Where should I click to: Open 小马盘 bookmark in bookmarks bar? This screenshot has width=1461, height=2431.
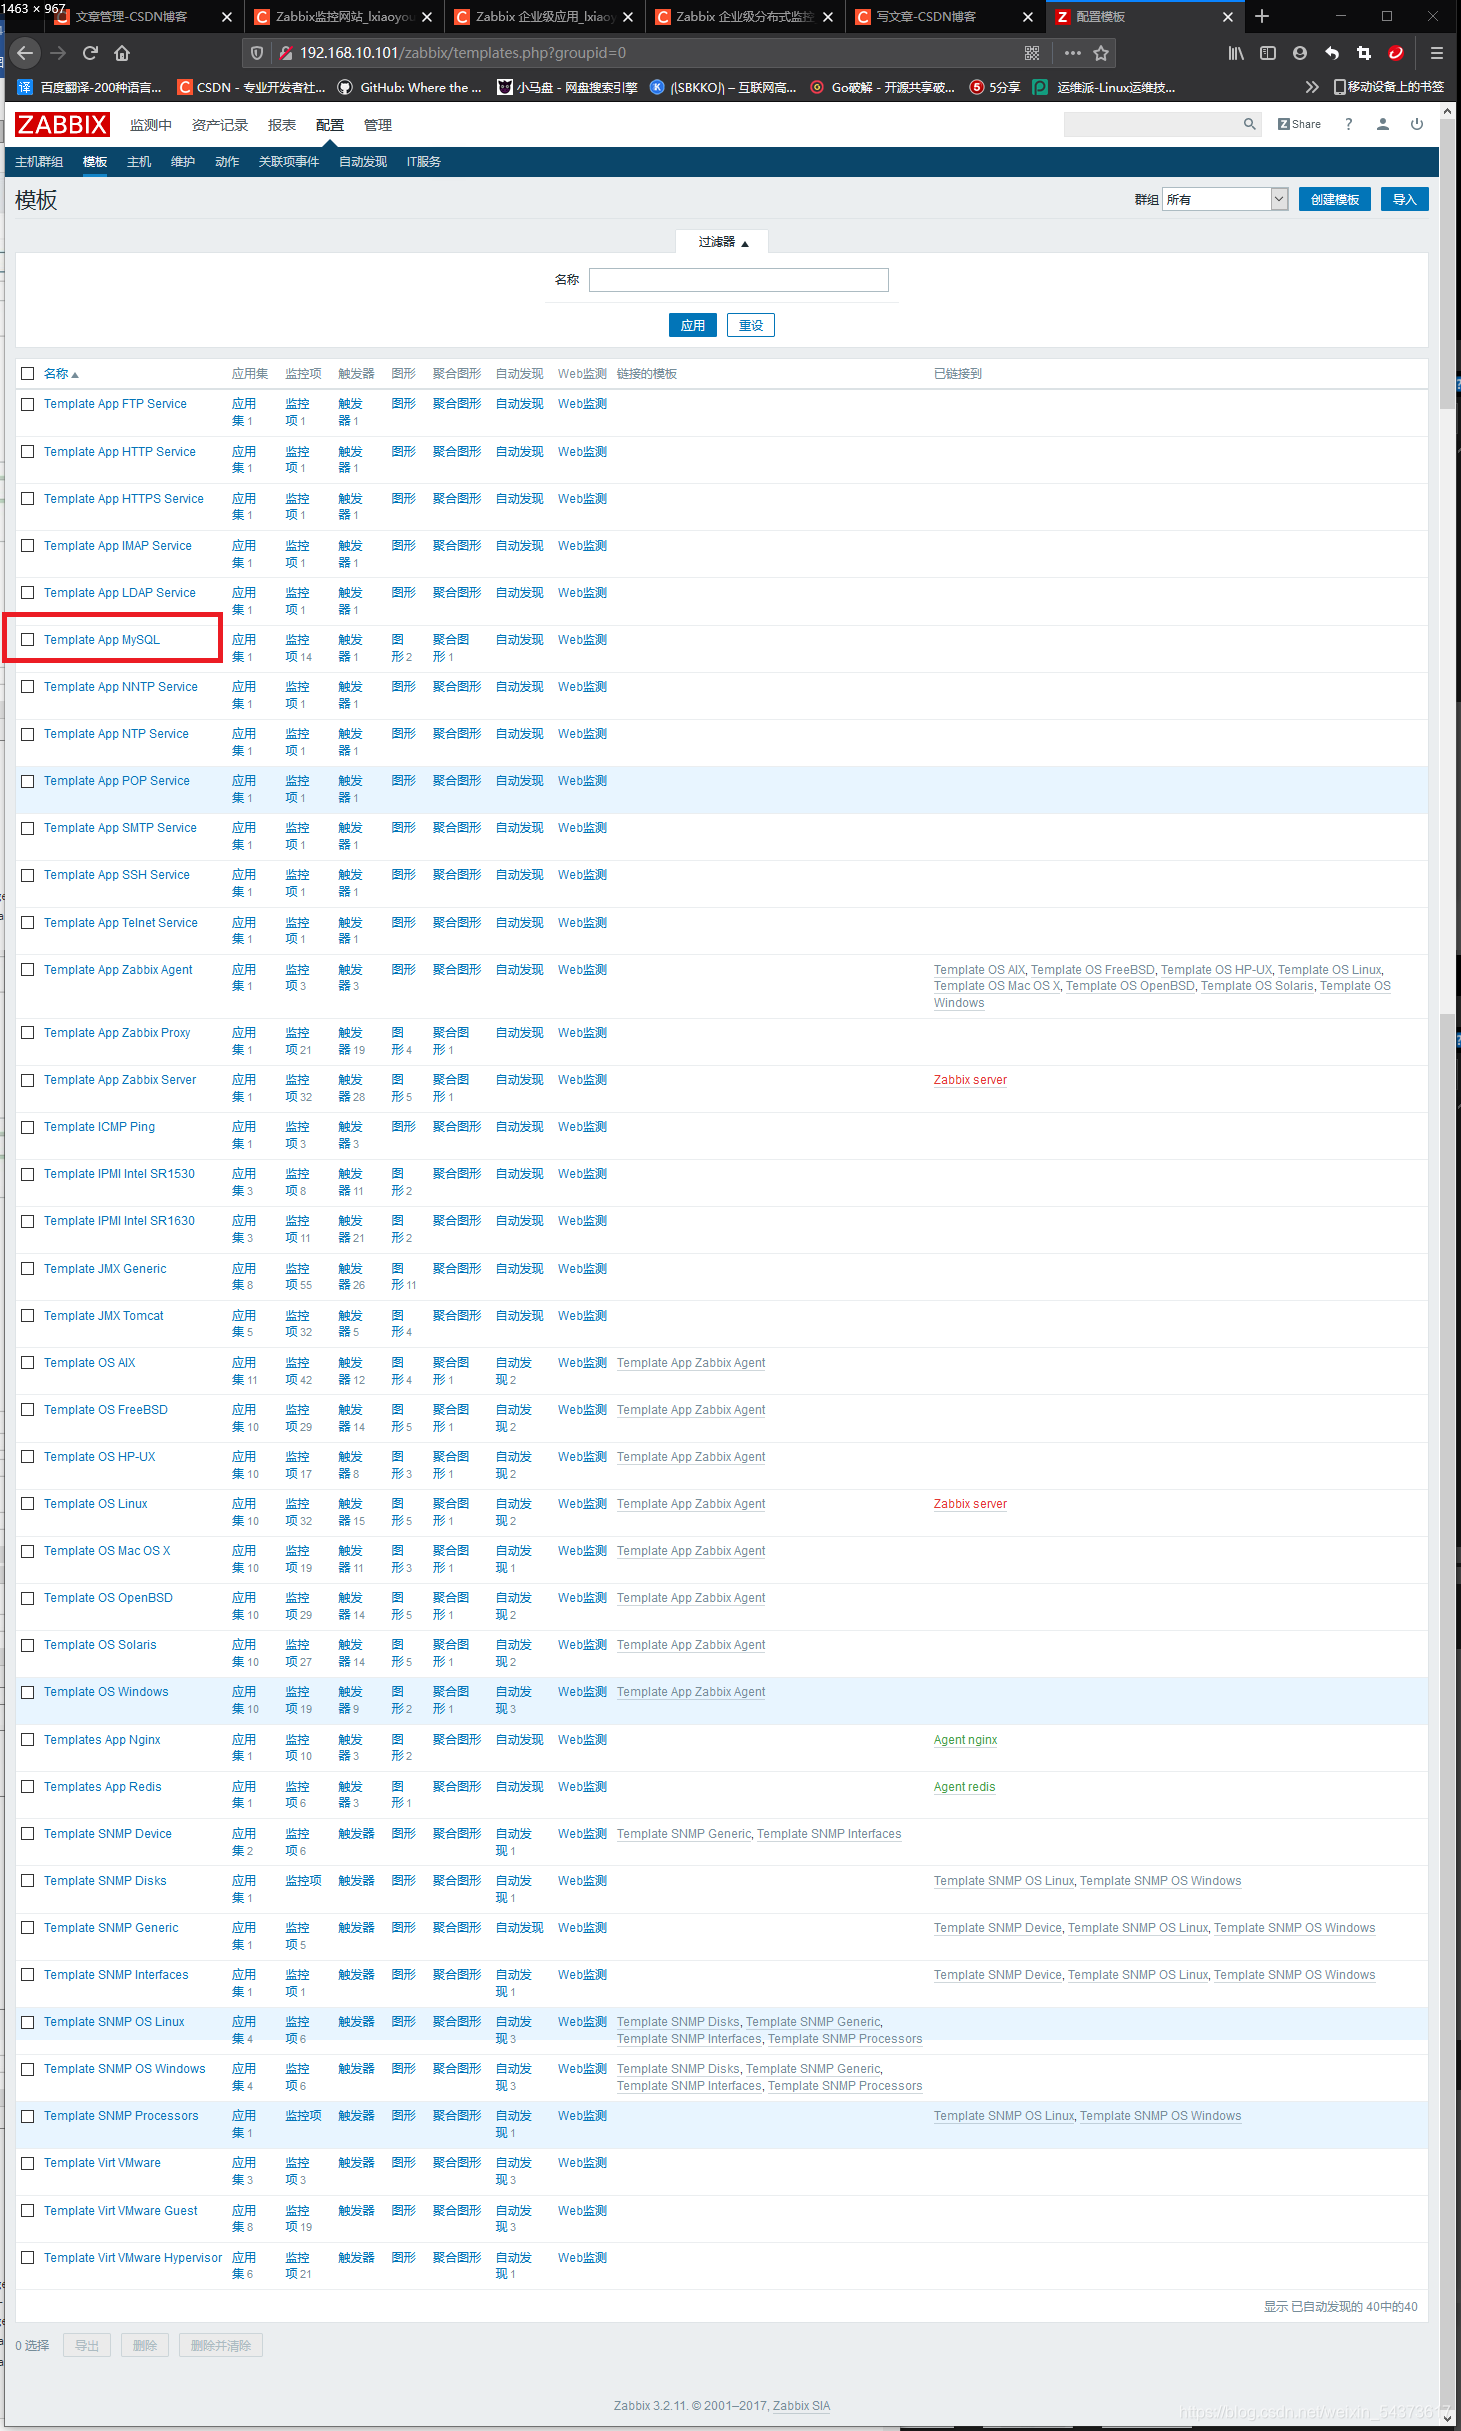pos(567,88)
